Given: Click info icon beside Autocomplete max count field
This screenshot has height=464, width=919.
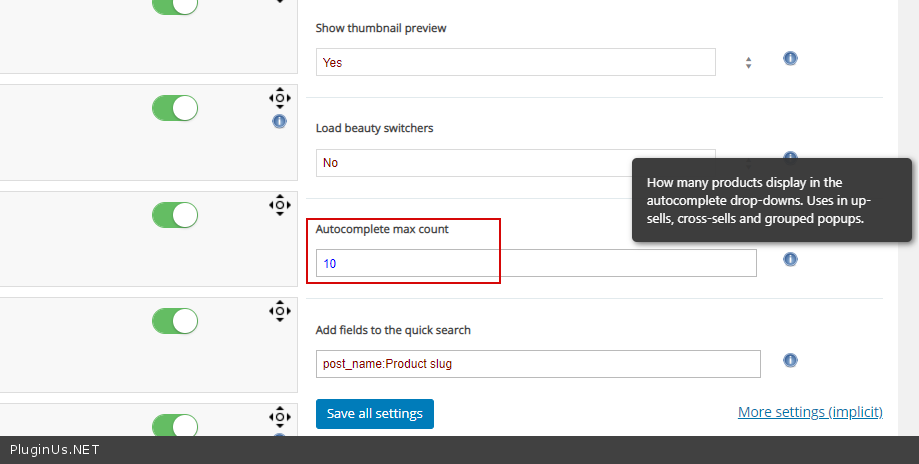Looking at the screenshot, I should point(790,259).
